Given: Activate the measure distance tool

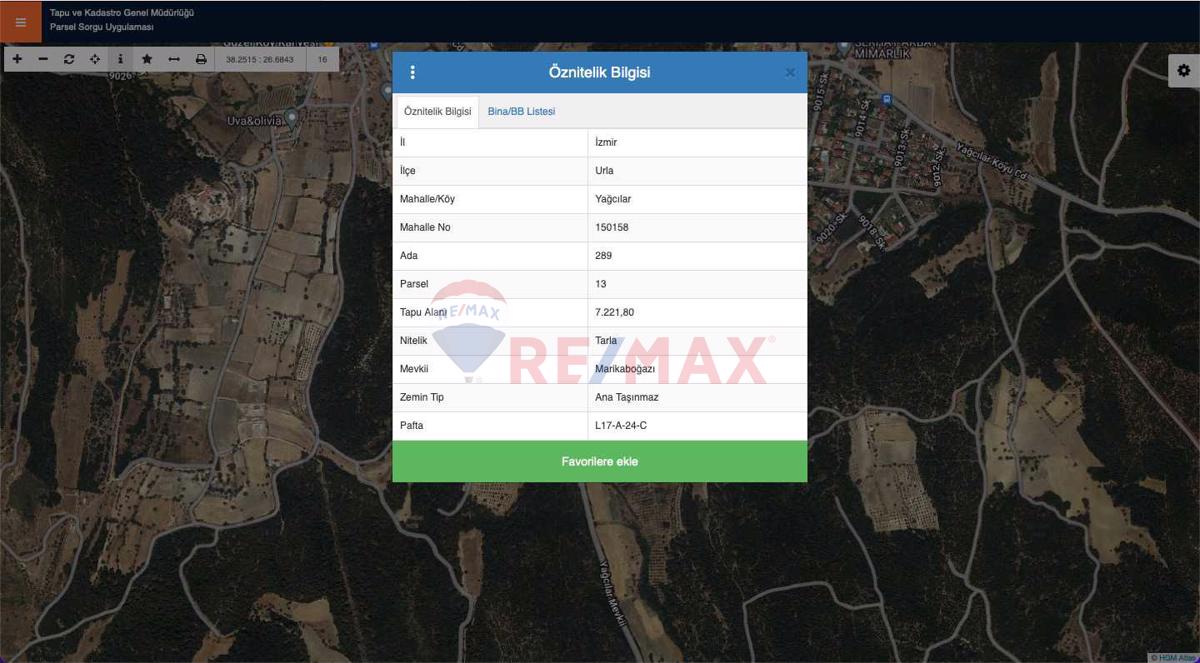Looking at the screenshot, I should 172,59.
